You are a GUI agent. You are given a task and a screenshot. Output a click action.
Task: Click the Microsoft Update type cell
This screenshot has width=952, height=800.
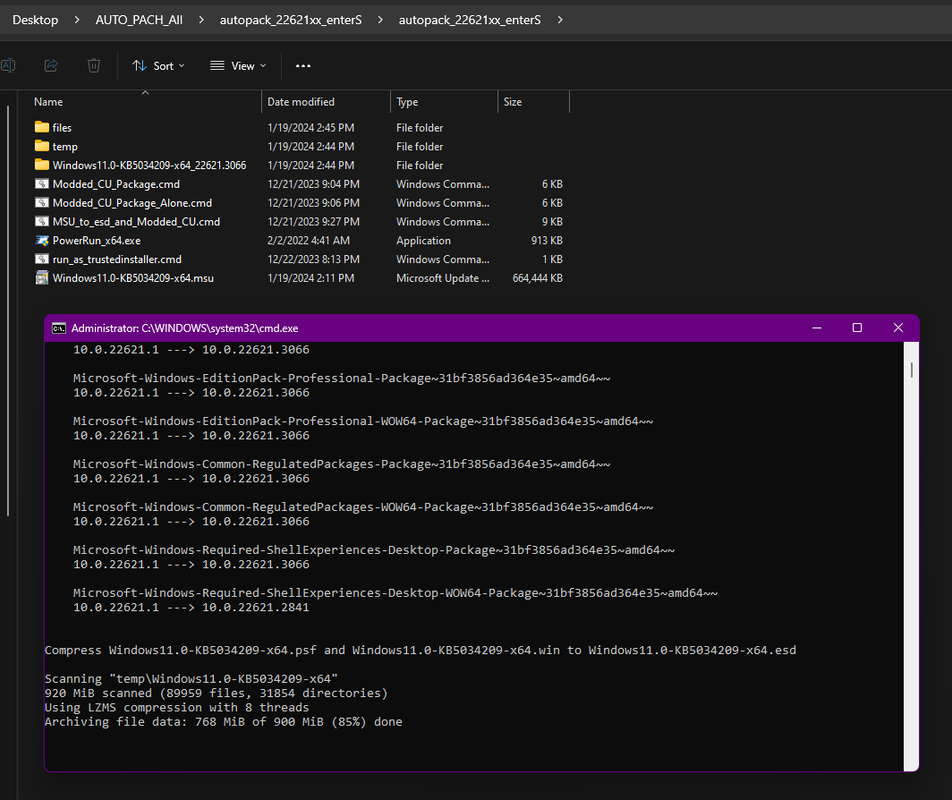coord(443,278)
